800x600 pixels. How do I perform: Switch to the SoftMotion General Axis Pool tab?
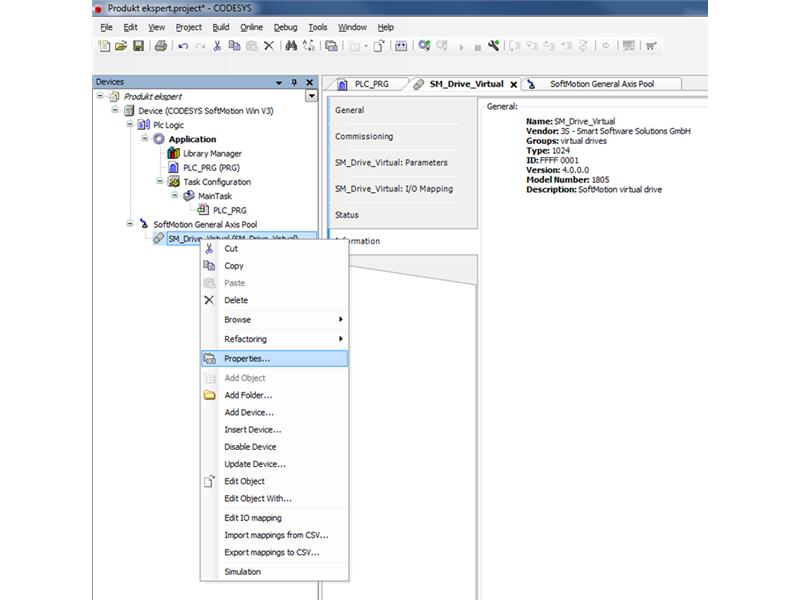(602, 84)
